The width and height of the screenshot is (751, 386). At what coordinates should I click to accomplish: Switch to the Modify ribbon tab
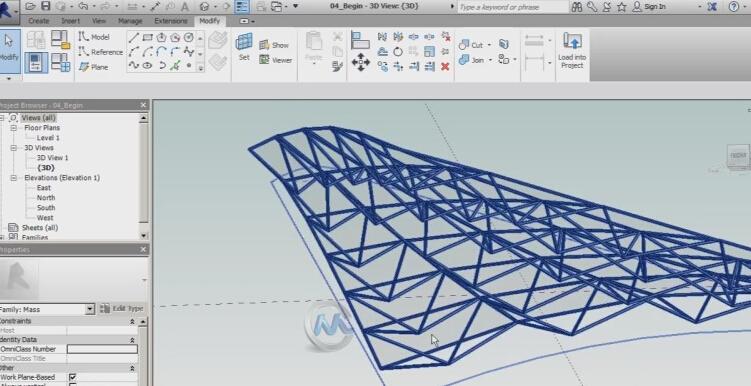tap(209, 21)
